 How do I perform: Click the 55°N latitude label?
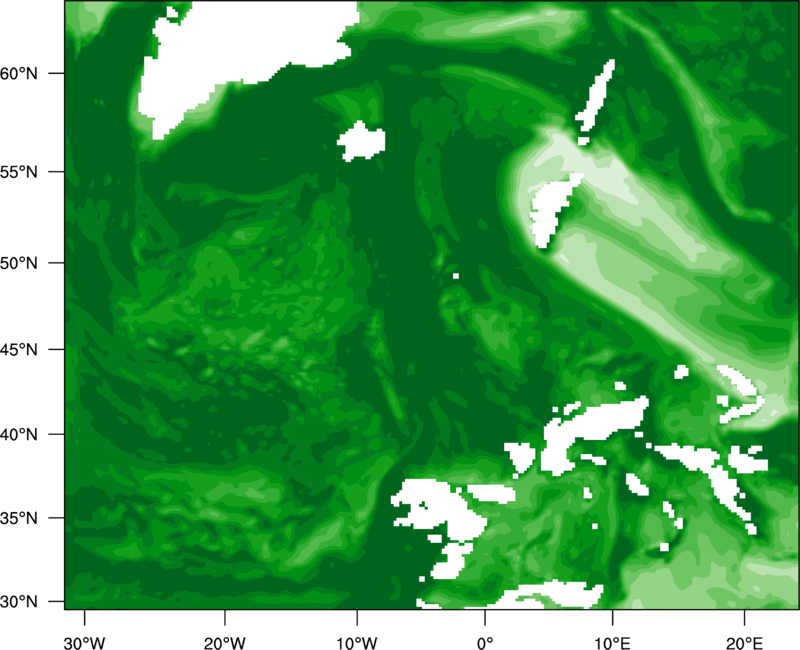19,172
